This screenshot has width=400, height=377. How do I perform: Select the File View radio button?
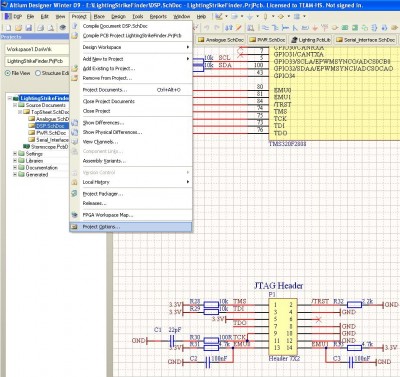click(7, 73)
